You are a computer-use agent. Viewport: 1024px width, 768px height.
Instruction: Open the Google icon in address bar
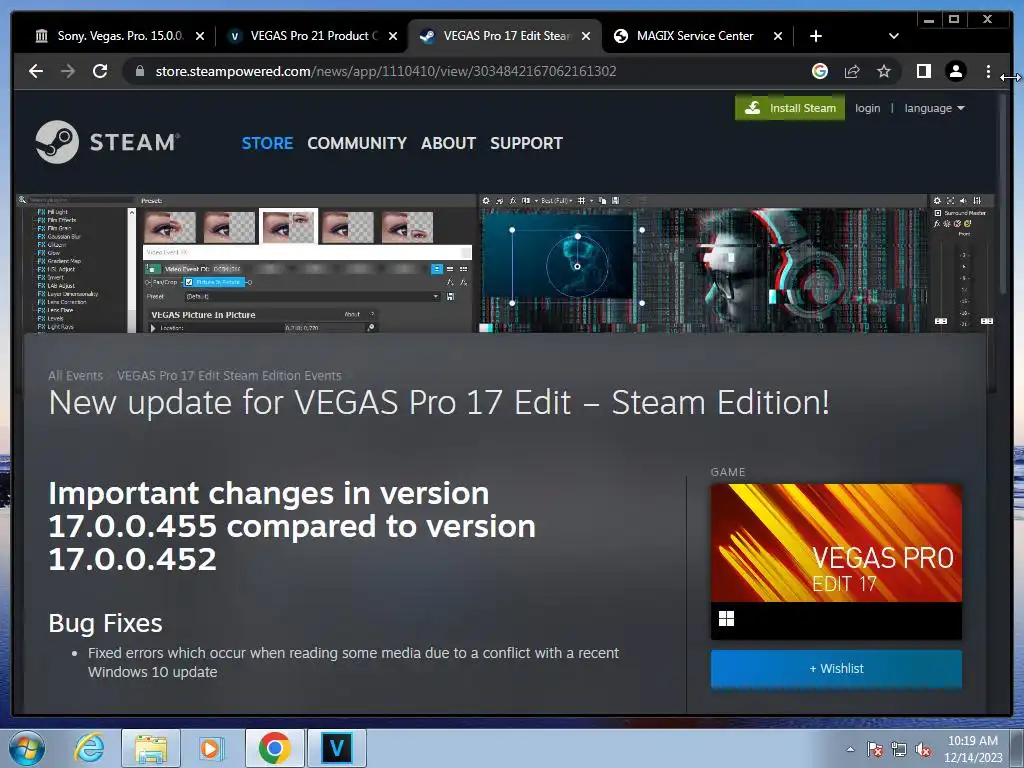(x=820, y=71)
